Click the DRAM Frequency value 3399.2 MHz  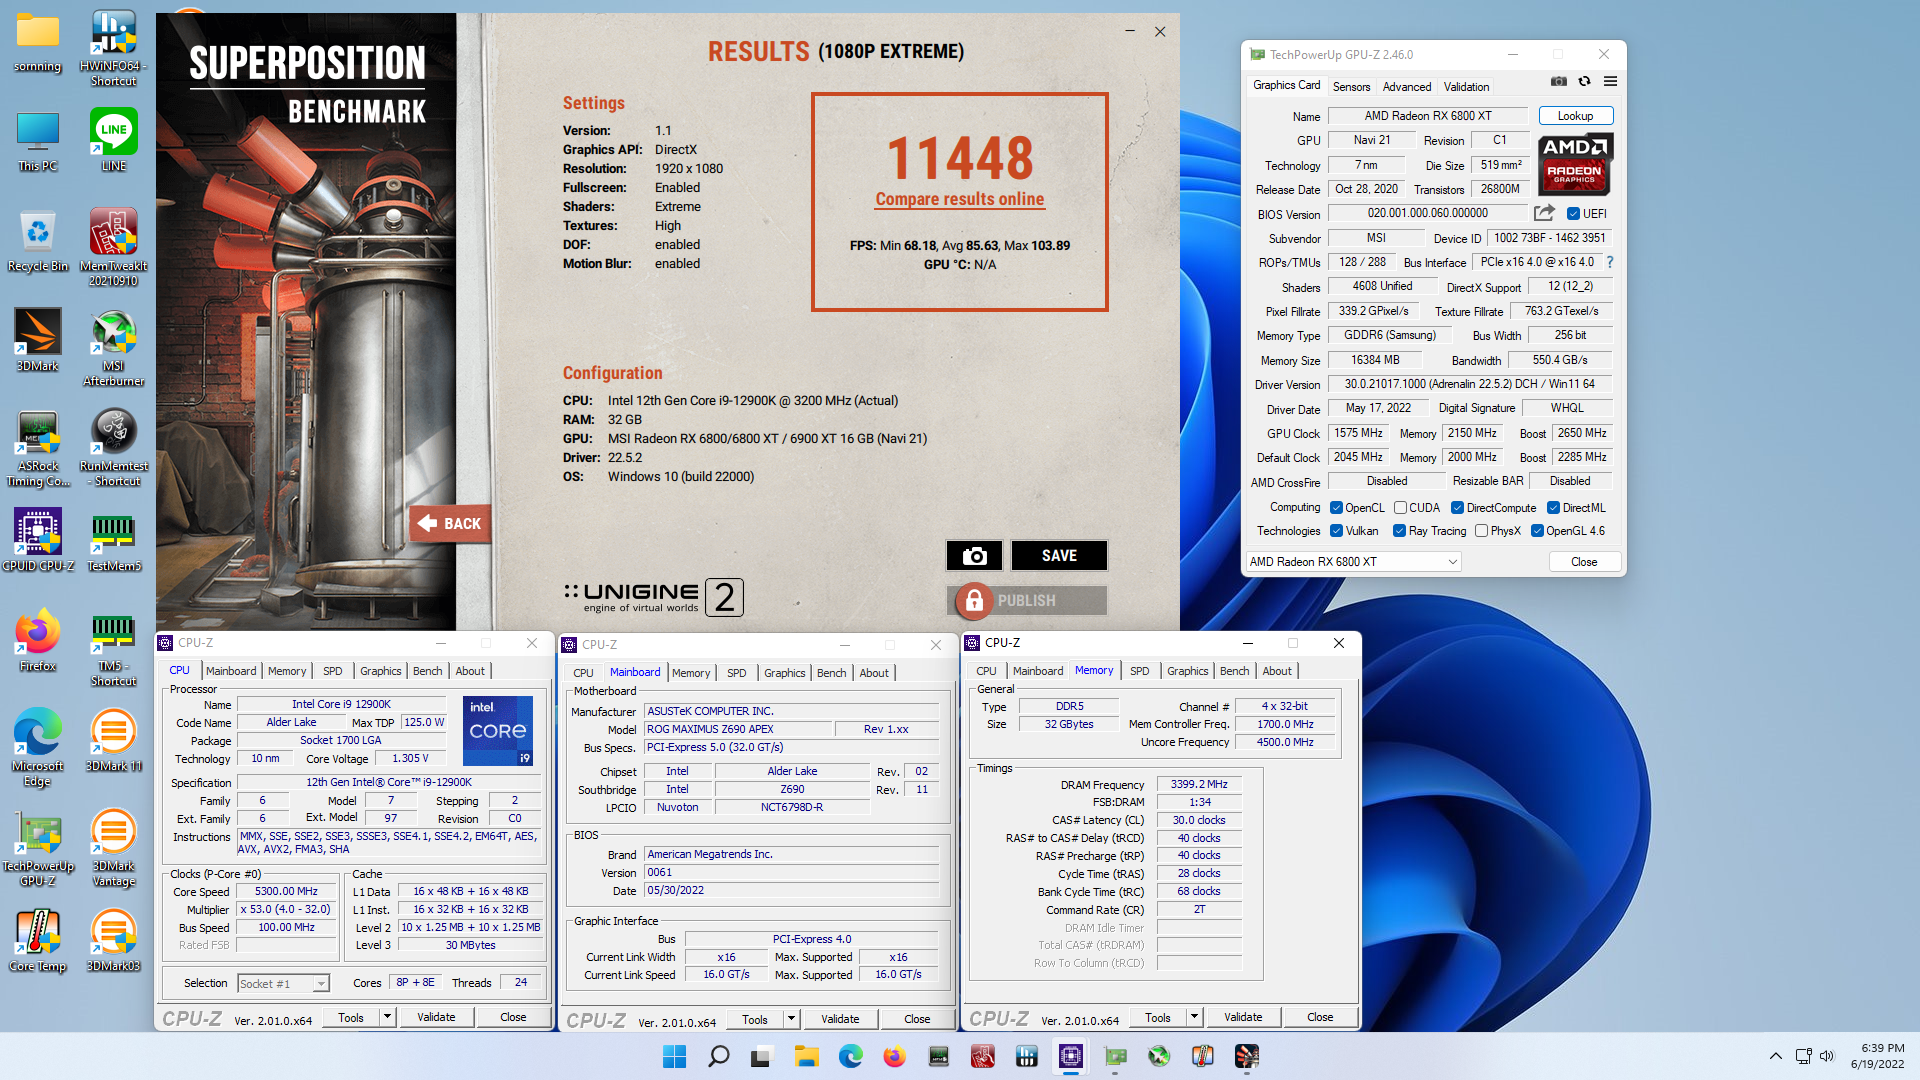1199,785
